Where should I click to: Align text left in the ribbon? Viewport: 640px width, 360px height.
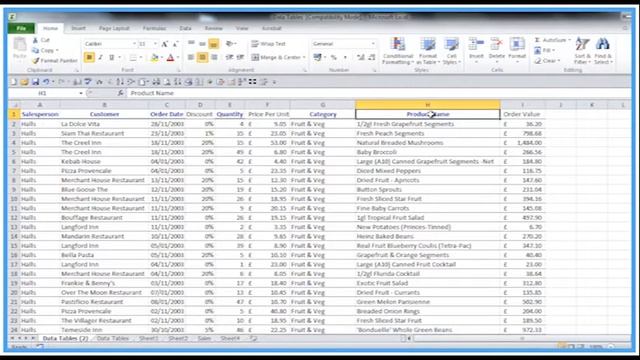click(191, 57)
